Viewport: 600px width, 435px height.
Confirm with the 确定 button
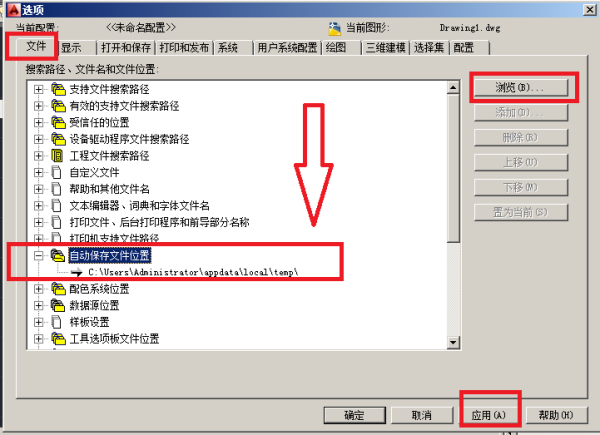coord(354,415)
